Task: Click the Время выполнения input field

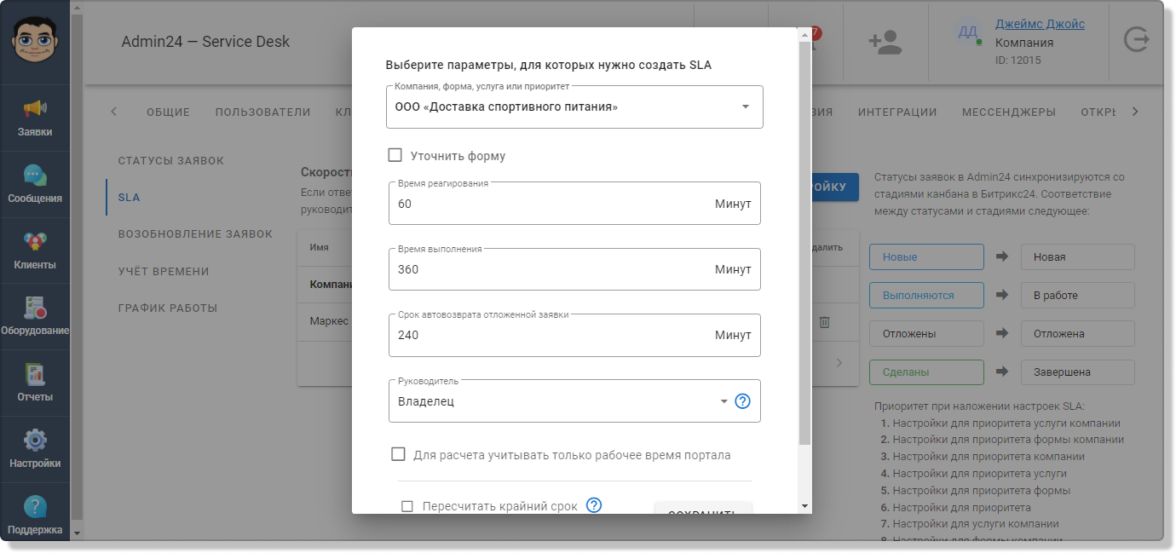Action: pyautogui.click(x=574, y=269)
